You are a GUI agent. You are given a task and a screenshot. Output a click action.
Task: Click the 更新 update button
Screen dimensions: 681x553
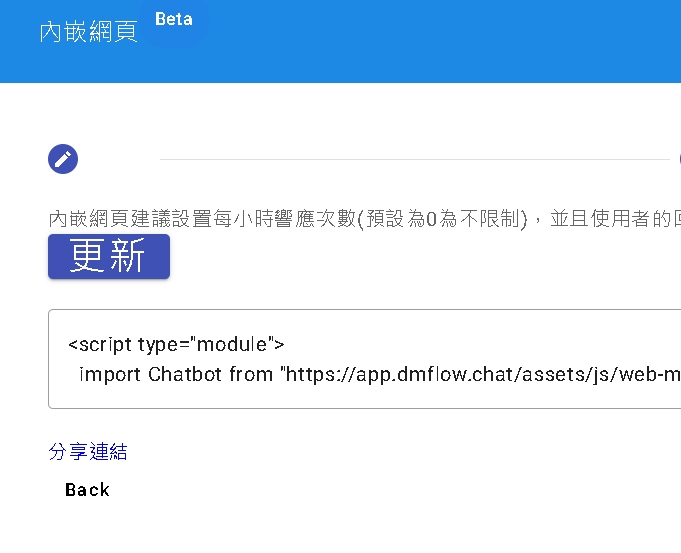(x=109, y=257)
